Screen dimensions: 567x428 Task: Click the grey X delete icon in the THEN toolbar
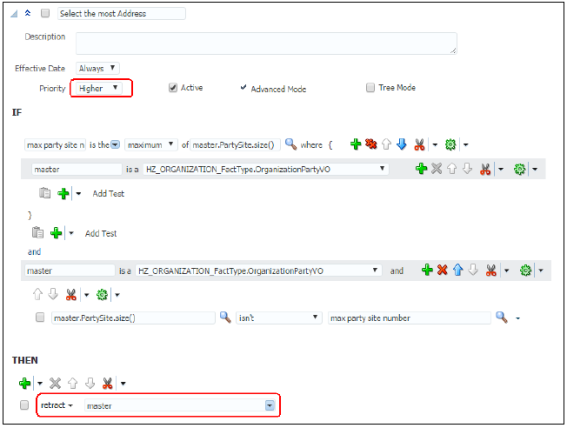point(55,383)
